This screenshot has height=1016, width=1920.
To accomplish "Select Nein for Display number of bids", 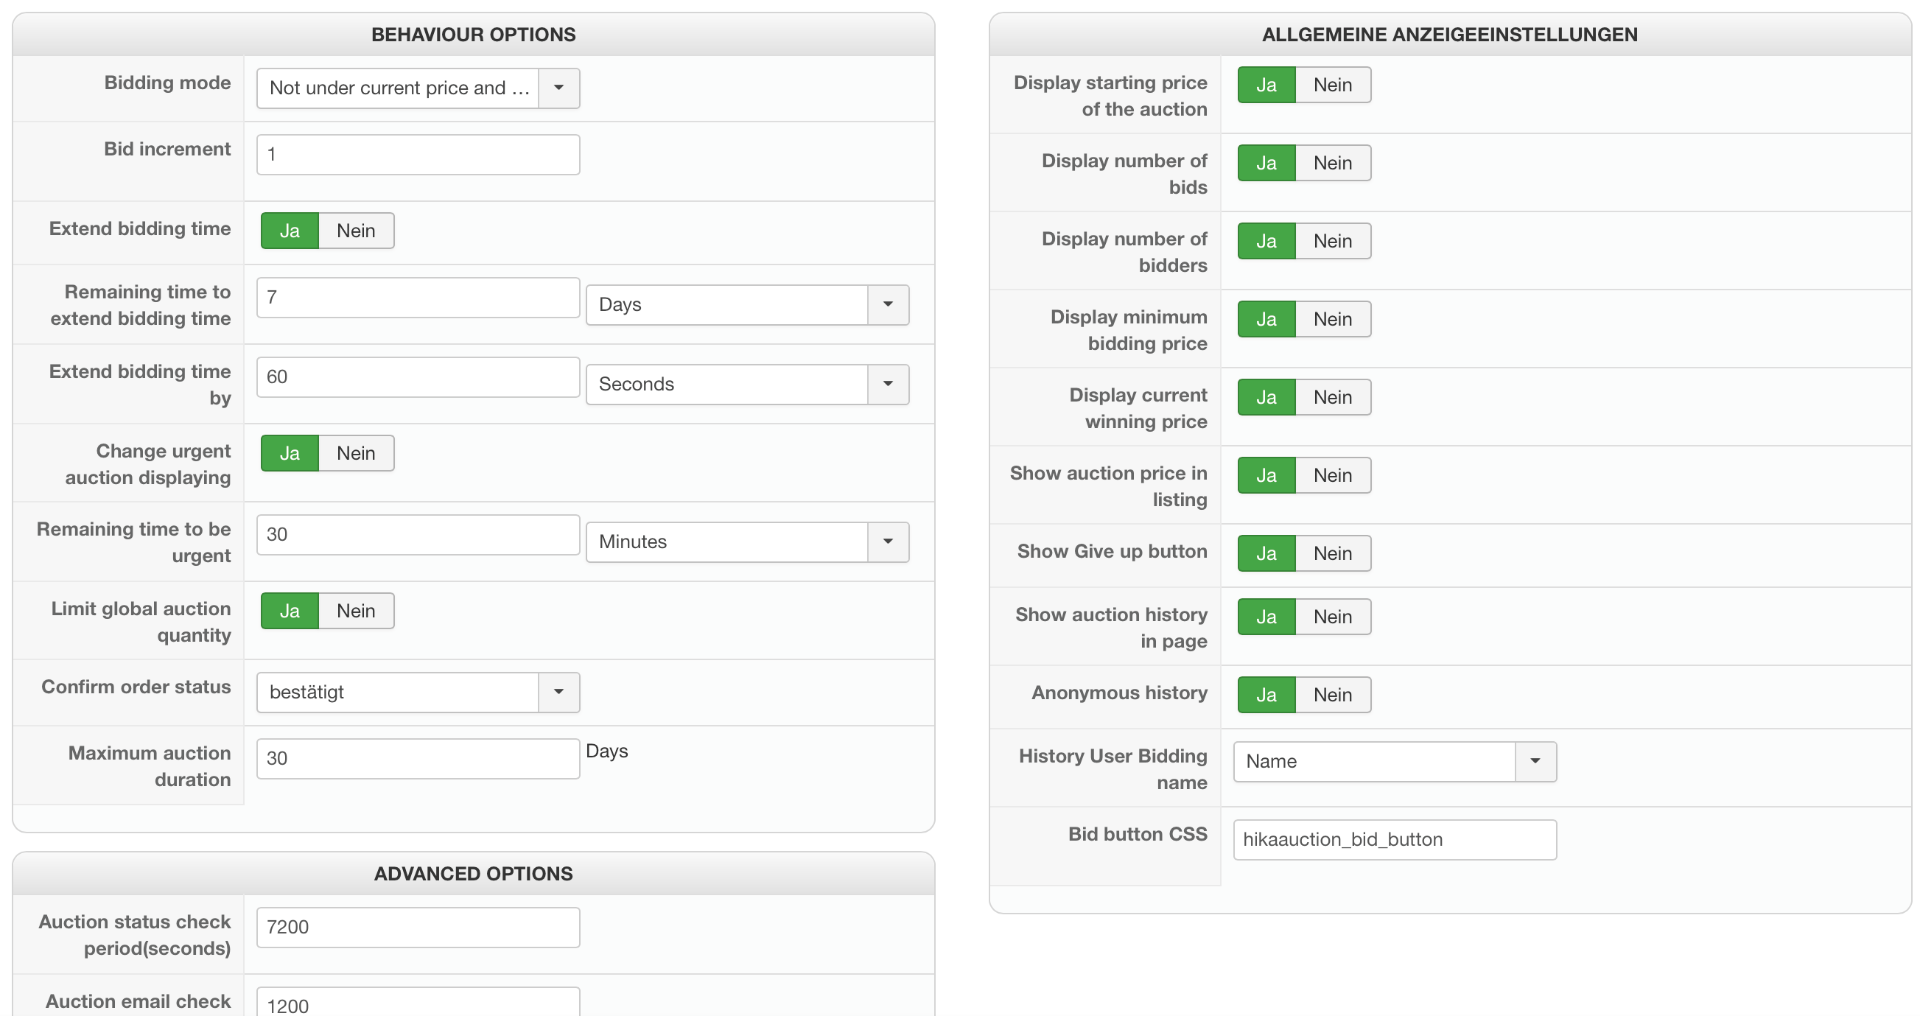I will (1332, 163).
